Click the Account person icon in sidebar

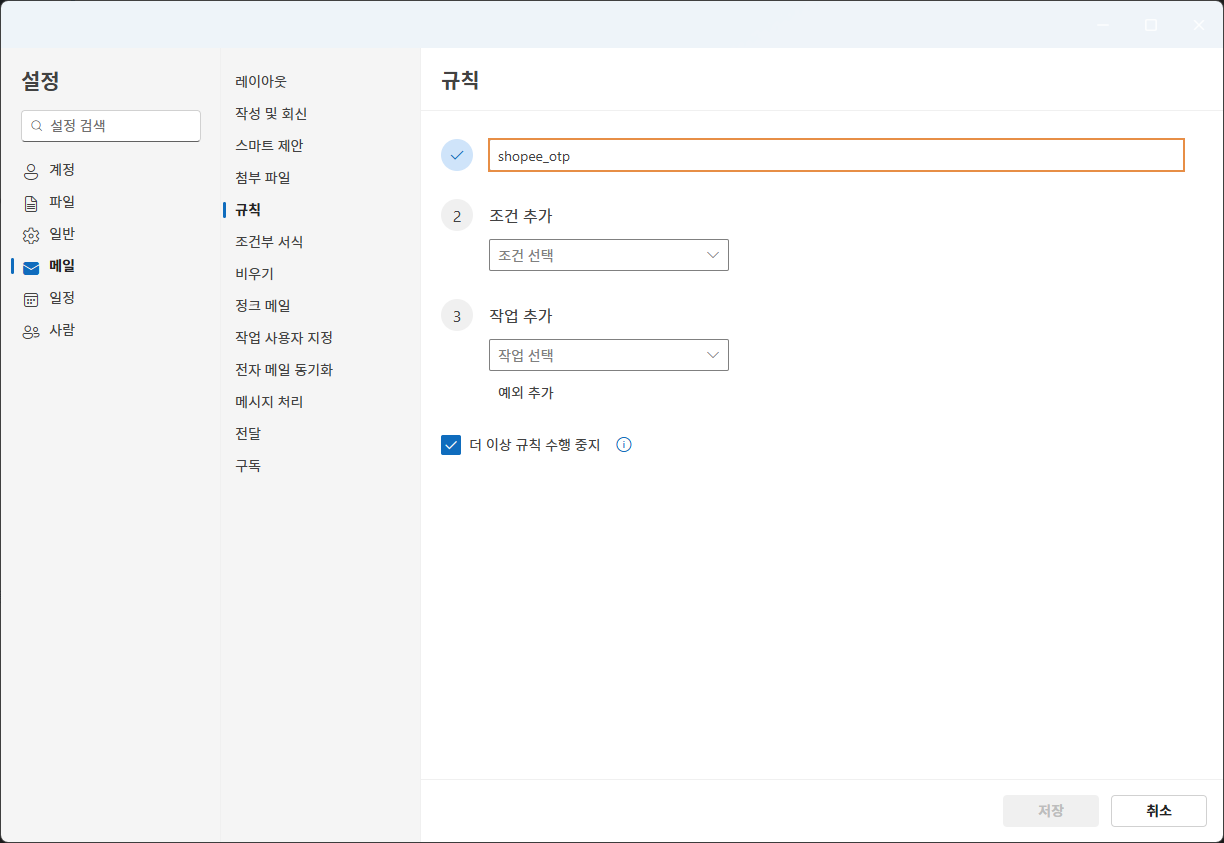pos(31,171)
